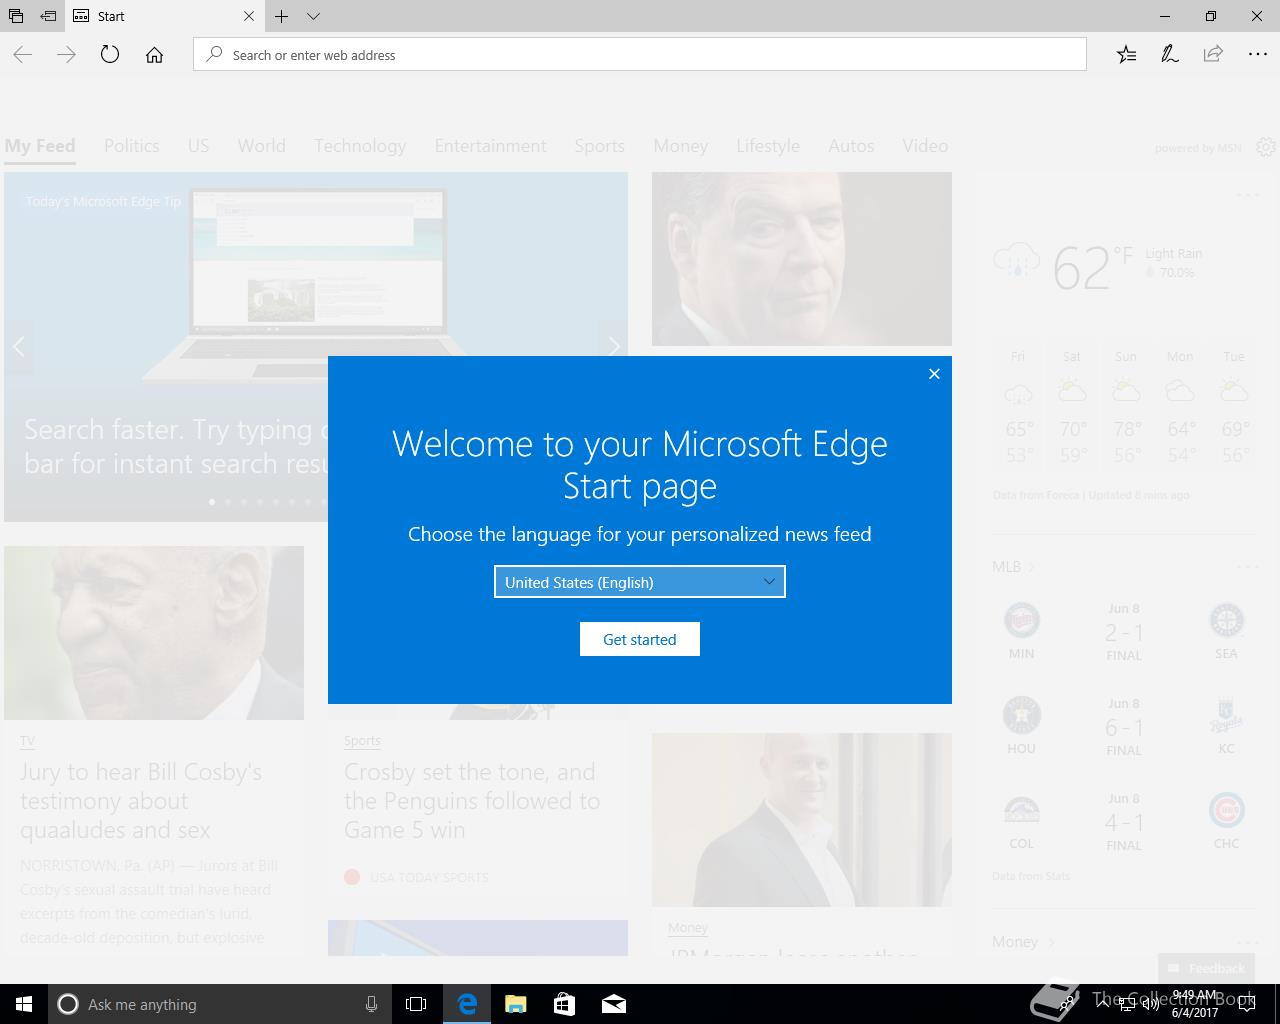The width and height of the screenshot is (1280, 1024).
Task: Open the Favorites hub icon
Action: [x=1126, y=55]
